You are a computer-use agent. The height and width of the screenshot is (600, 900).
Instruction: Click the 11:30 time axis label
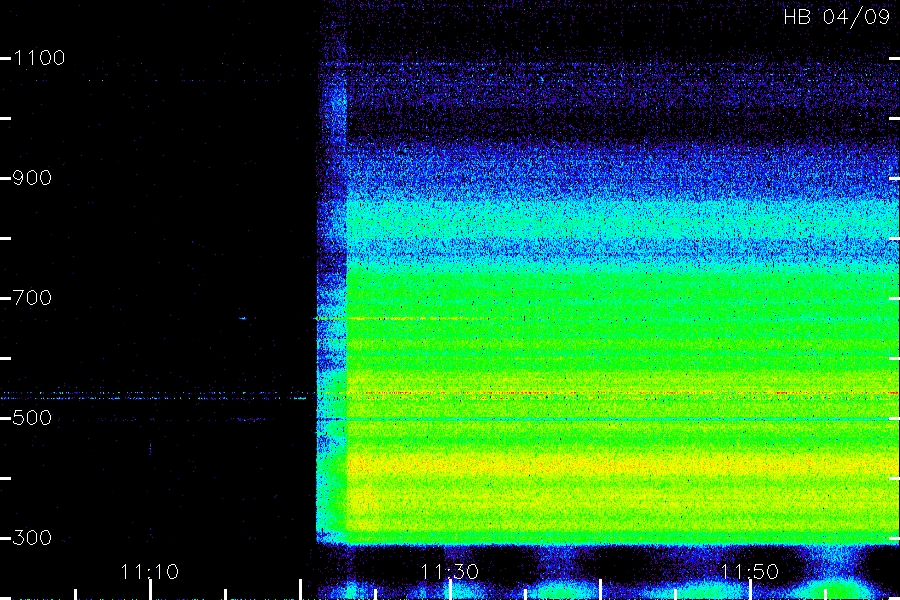click(x=449, y=572)
